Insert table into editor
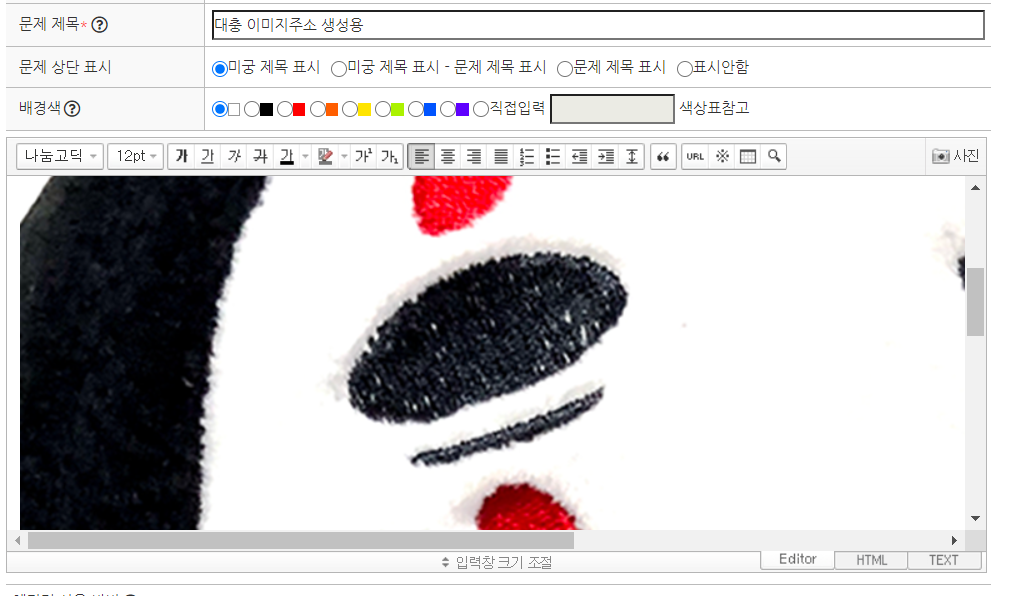The image size is (1021, 596). tap(748, 156)
